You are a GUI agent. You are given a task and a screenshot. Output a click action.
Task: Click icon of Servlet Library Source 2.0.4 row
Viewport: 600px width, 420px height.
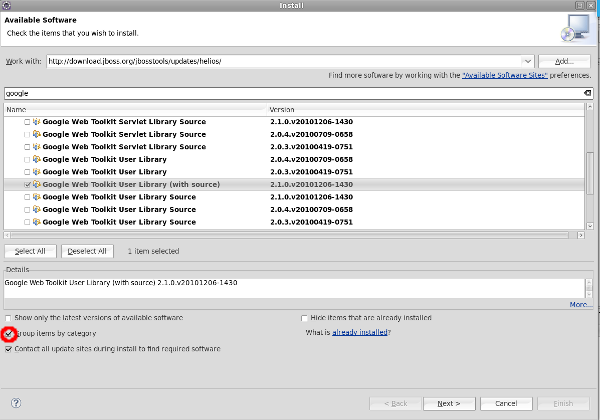(37, 134)
